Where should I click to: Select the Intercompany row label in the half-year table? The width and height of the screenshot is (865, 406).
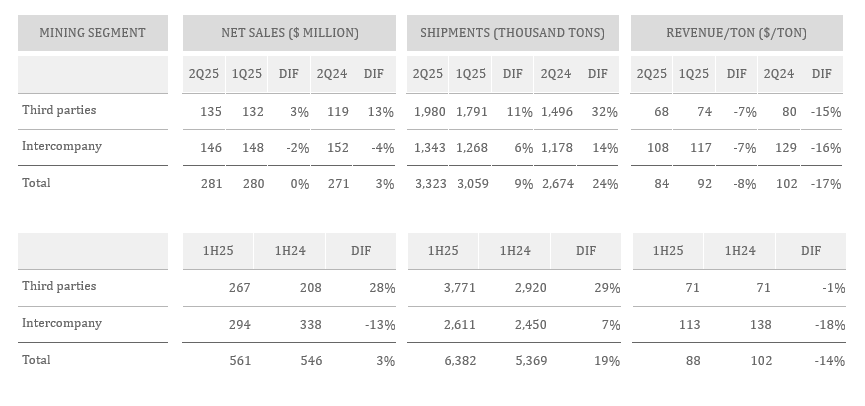click(x=62, y=323)
